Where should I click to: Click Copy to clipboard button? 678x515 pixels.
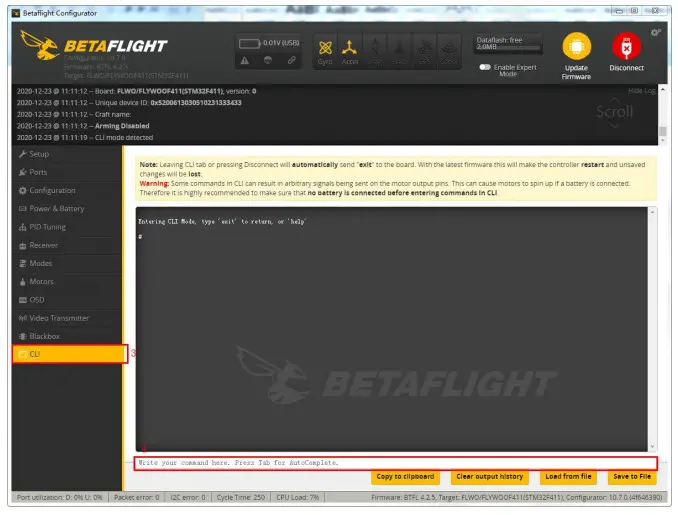(405, 477)
